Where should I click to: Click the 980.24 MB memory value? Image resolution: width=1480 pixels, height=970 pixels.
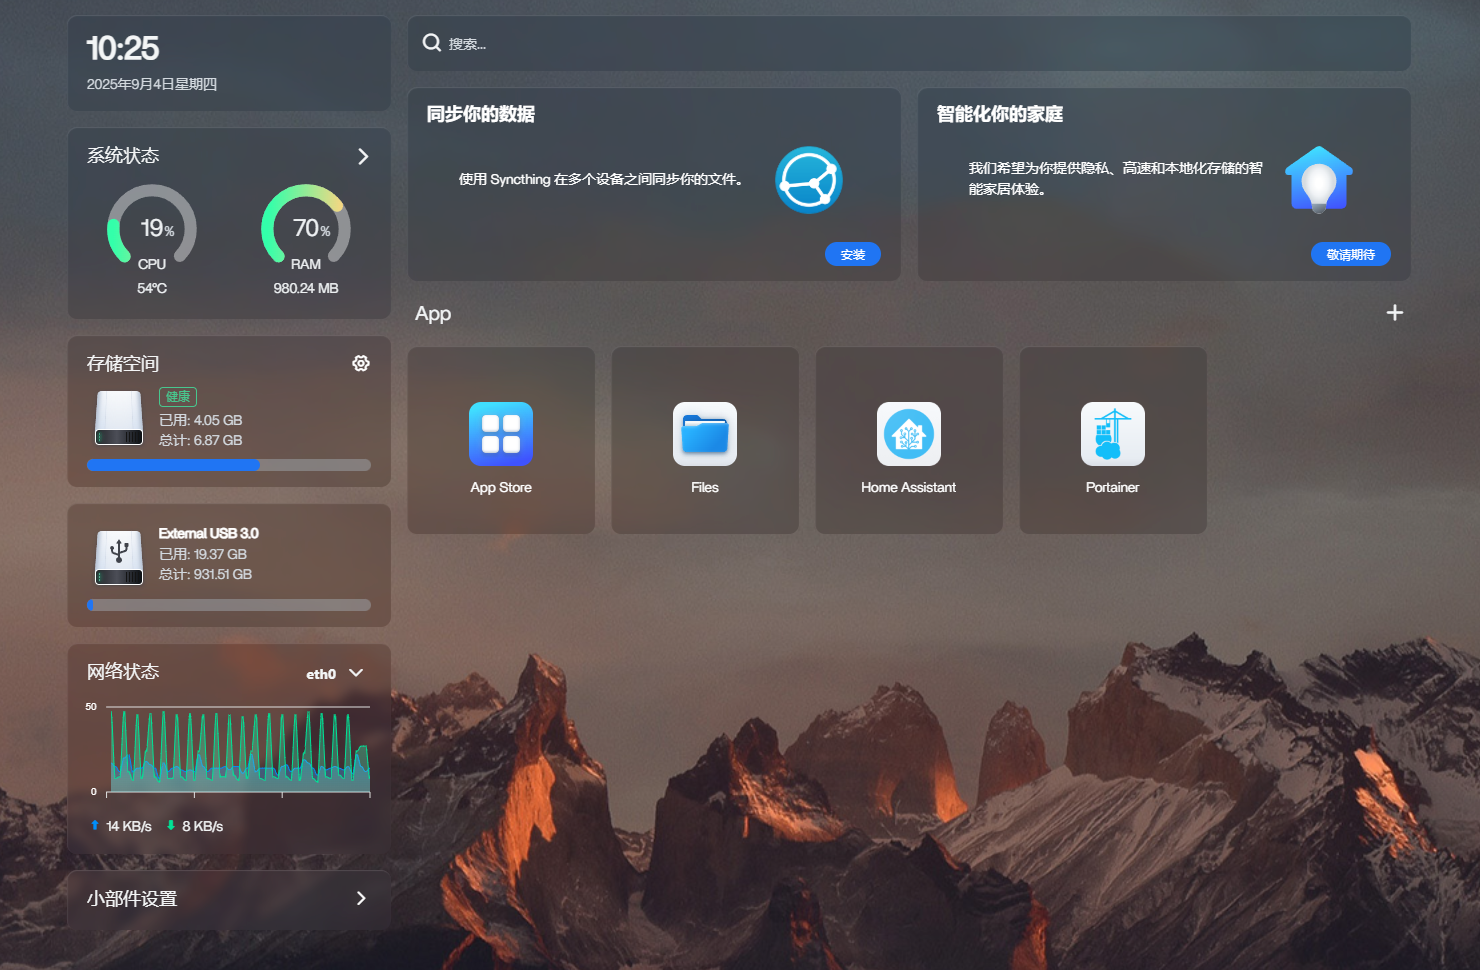[x=306, y=288]
